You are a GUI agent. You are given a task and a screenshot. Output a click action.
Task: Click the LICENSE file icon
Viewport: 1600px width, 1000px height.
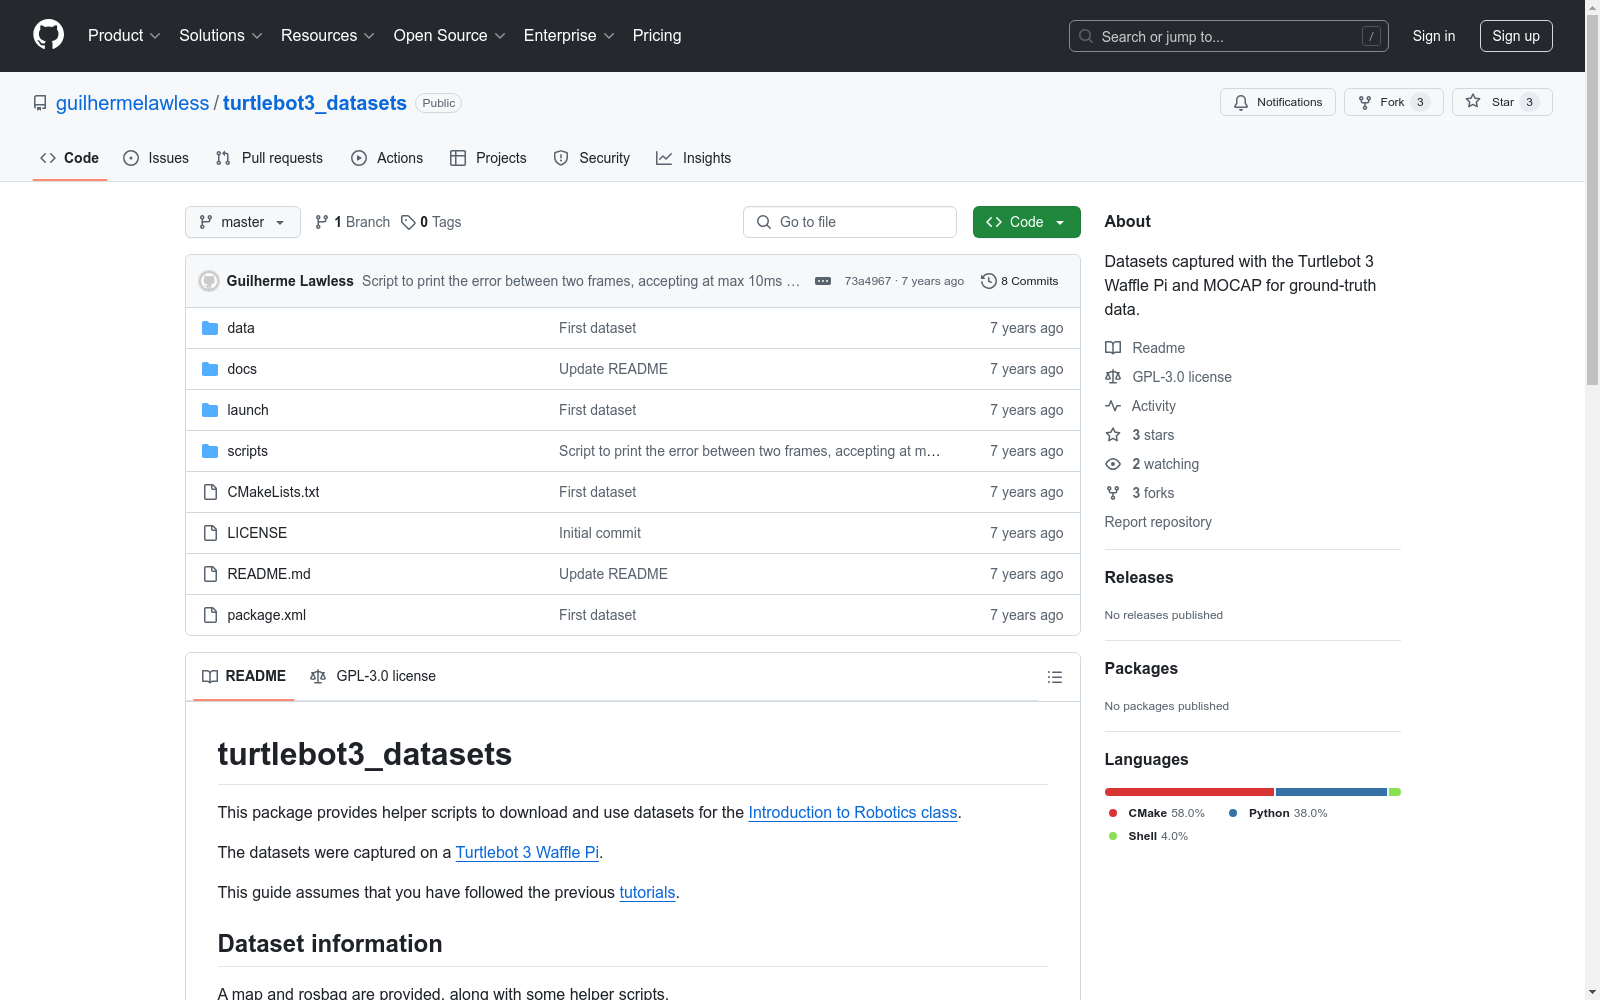click(x=210, y=533)
